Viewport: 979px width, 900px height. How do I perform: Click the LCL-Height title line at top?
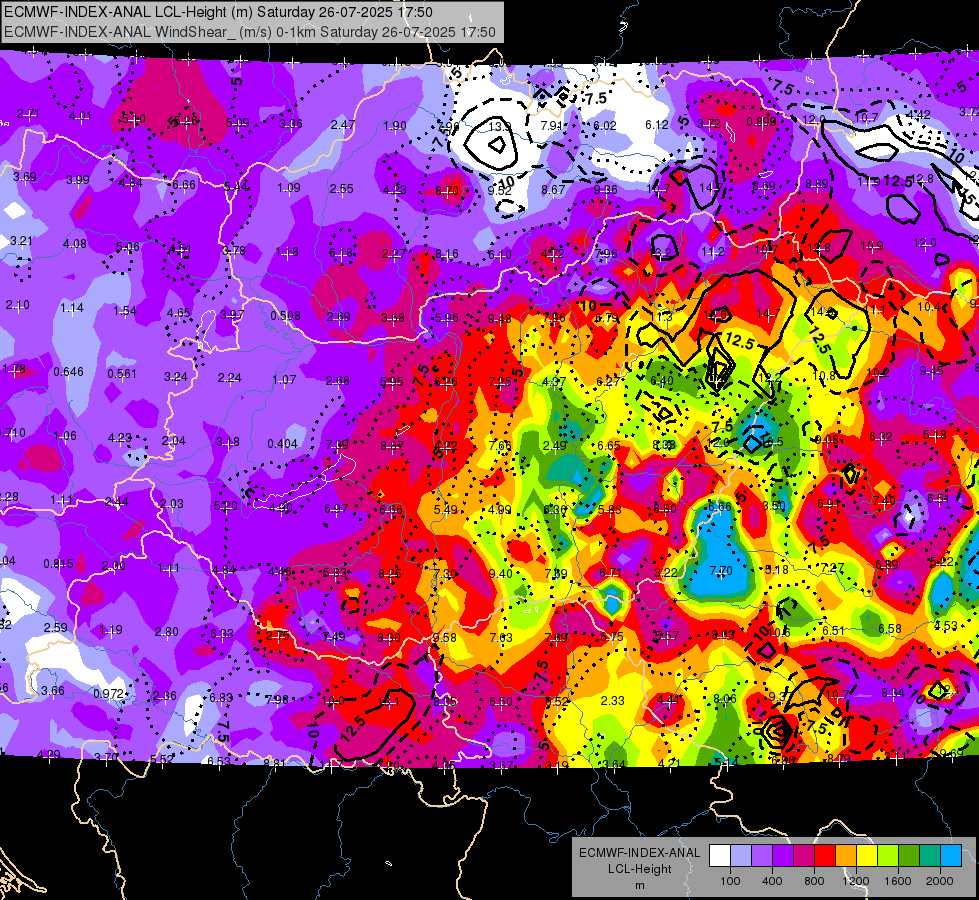pyautogui.click(x=219, y=12)
